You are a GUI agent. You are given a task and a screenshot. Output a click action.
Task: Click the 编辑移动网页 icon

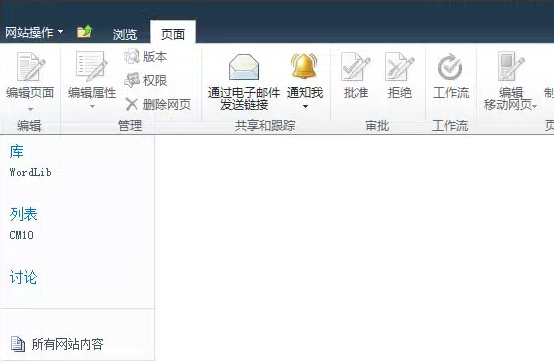pyautogui.click(x=511, y=66)
